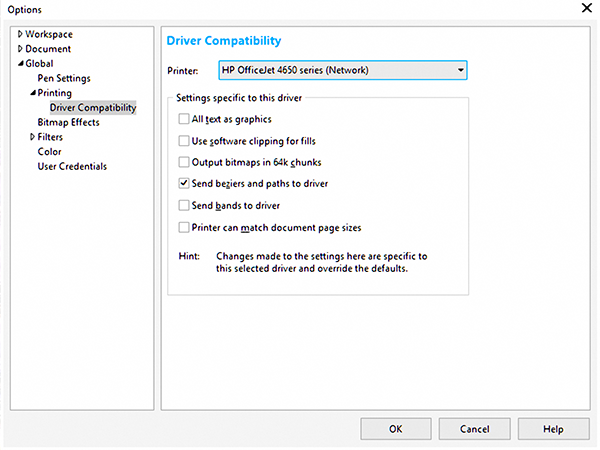Select Bitmap Effects in the tree
Viewport: 600px width, 450px height.
pos(68,122)
